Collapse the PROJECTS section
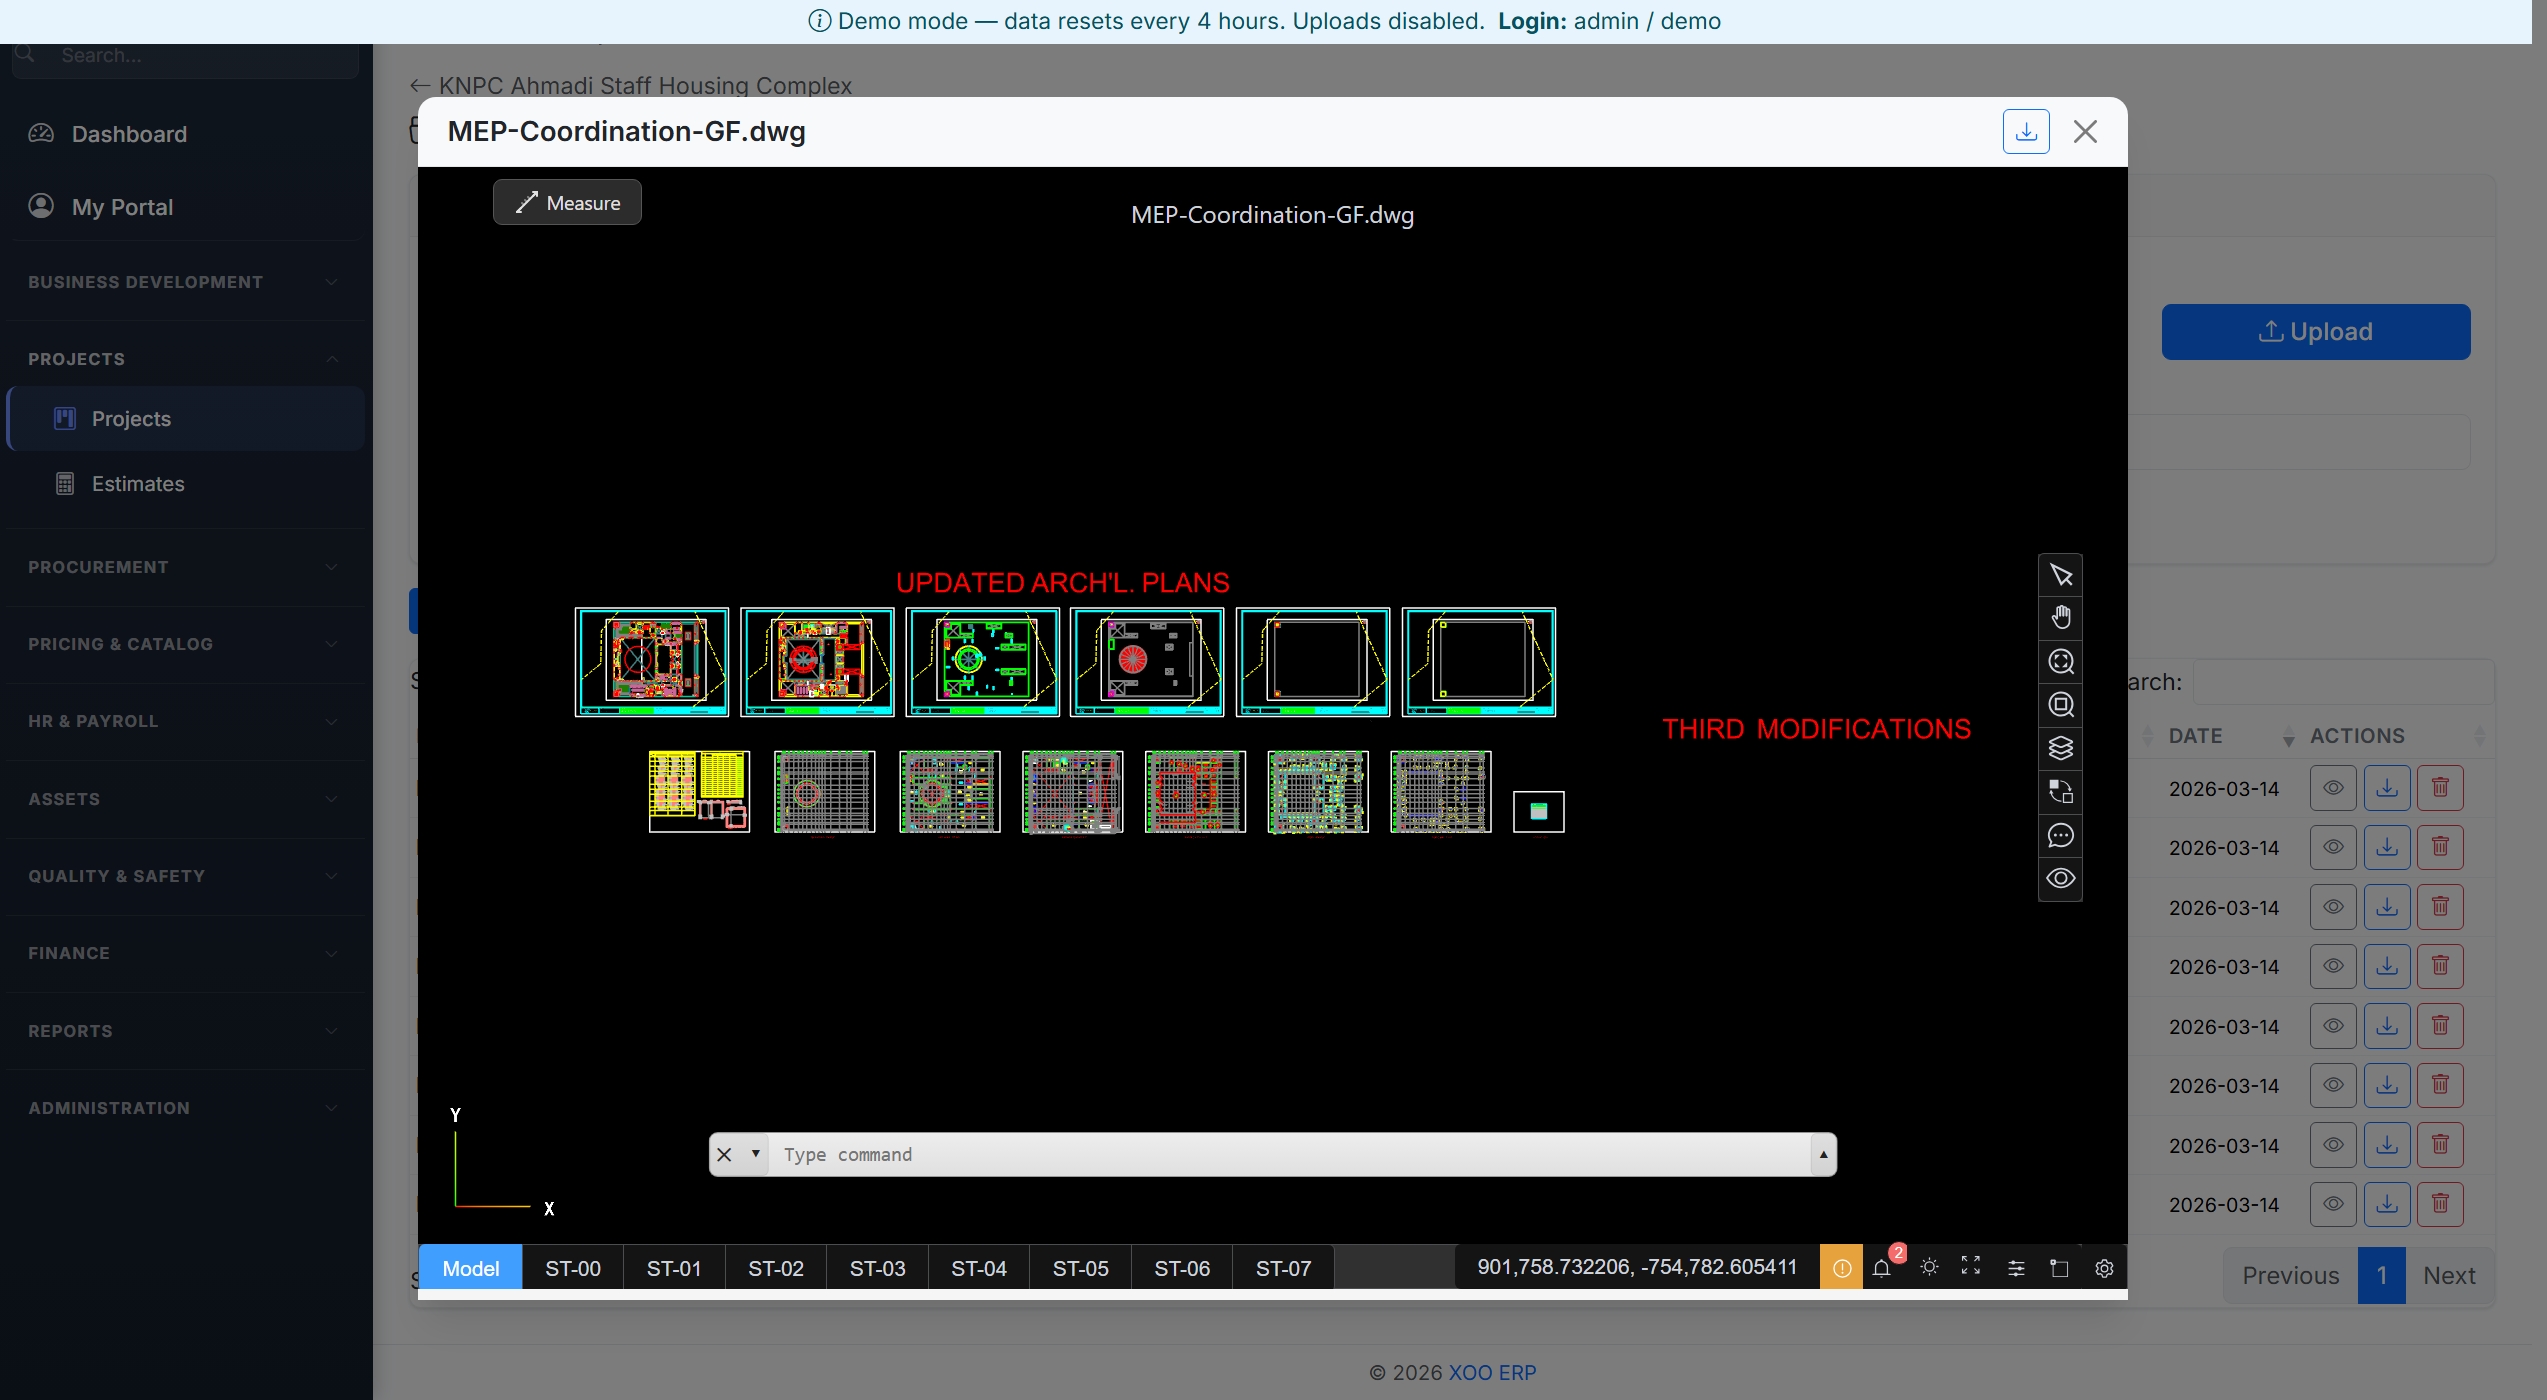 [330, 358]
